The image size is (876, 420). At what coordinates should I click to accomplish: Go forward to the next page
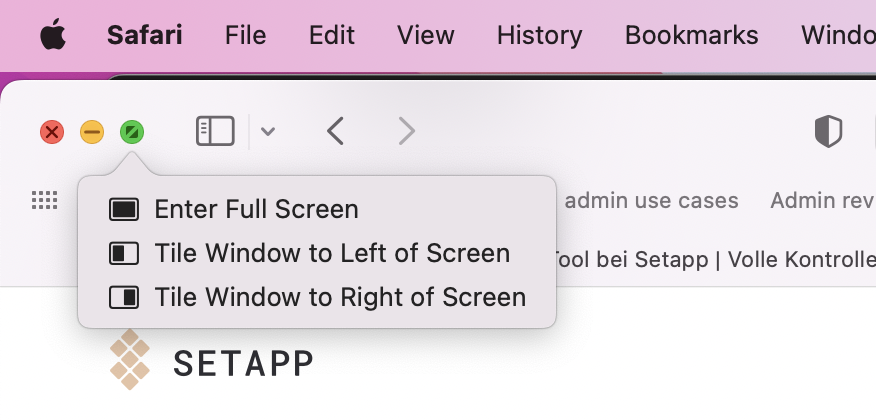point(406,131)
